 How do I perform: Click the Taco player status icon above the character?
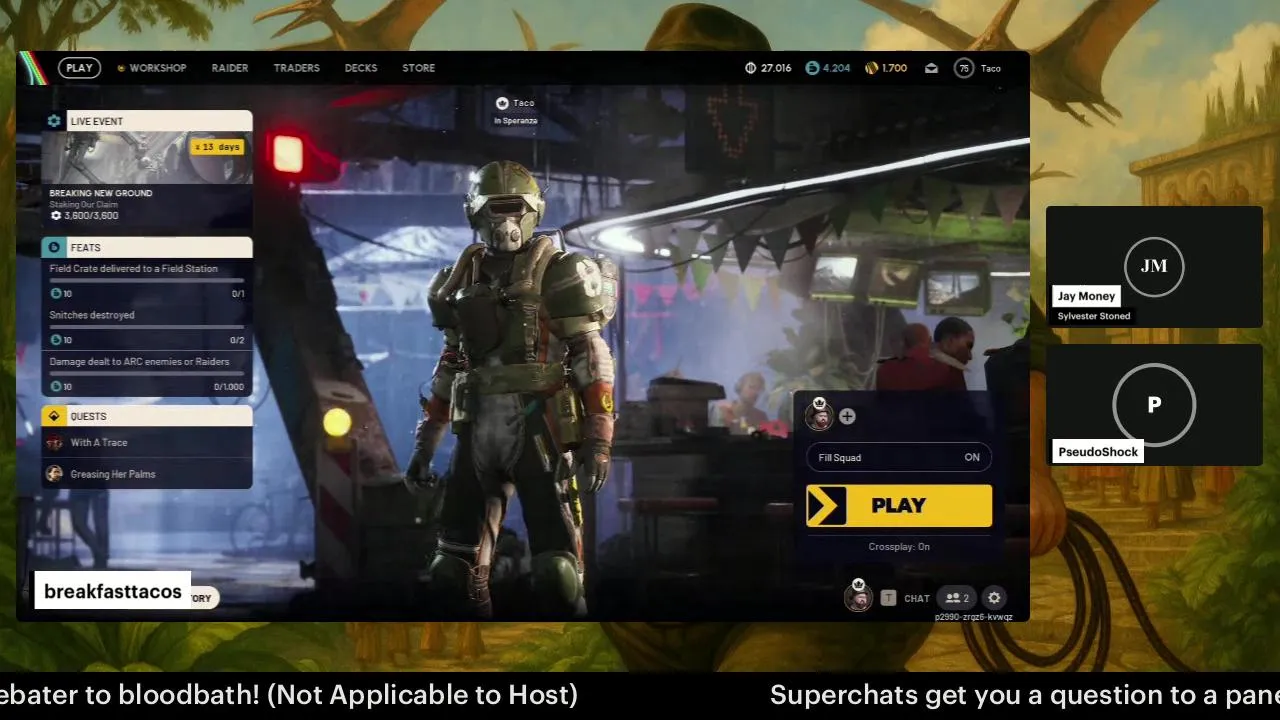[502, 103]
